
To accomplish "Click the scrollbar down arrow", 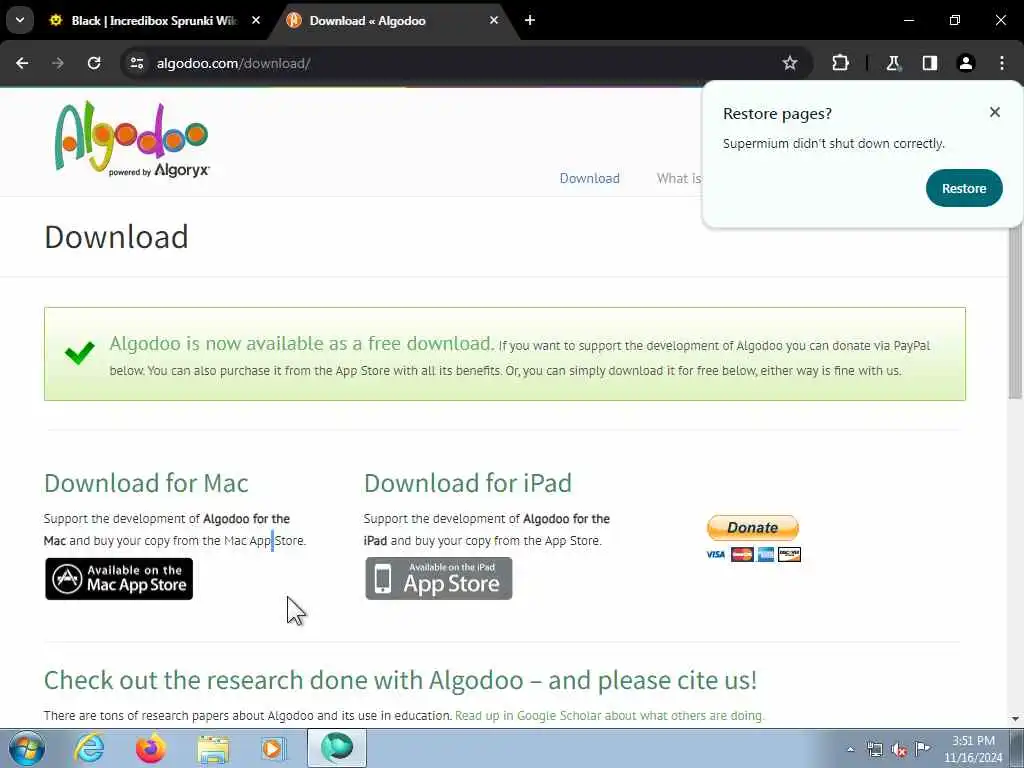I will (1016, 719).
